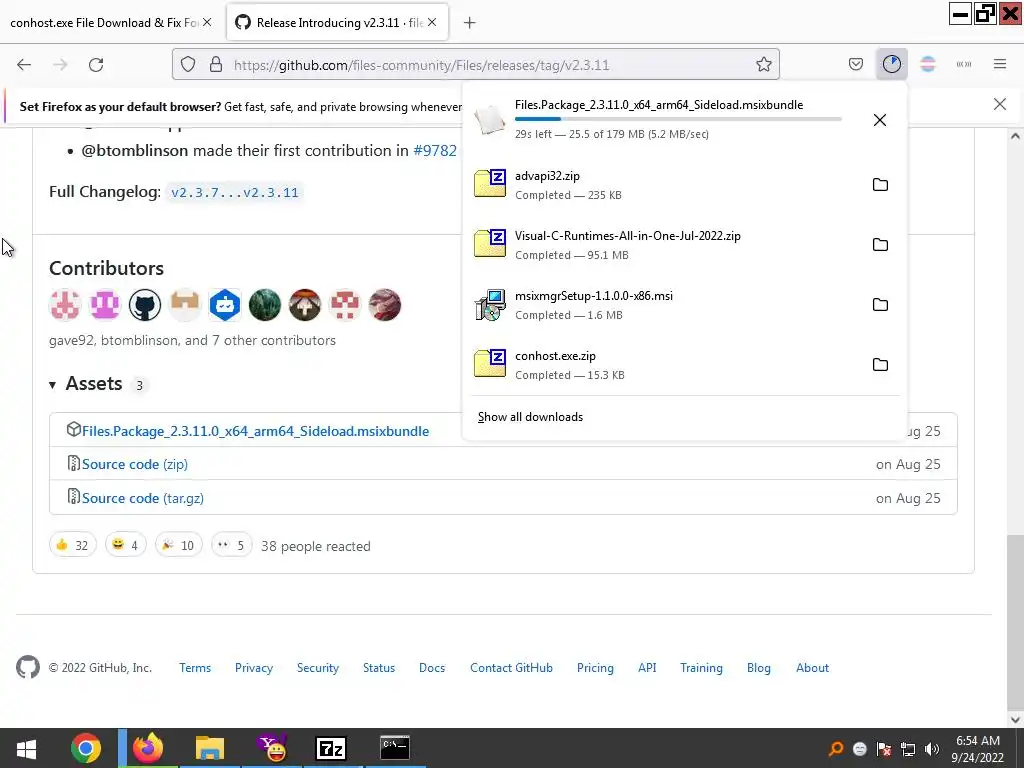
Task: Open the conhost.exe.zip download entry
Action: (x=663, y=365)
